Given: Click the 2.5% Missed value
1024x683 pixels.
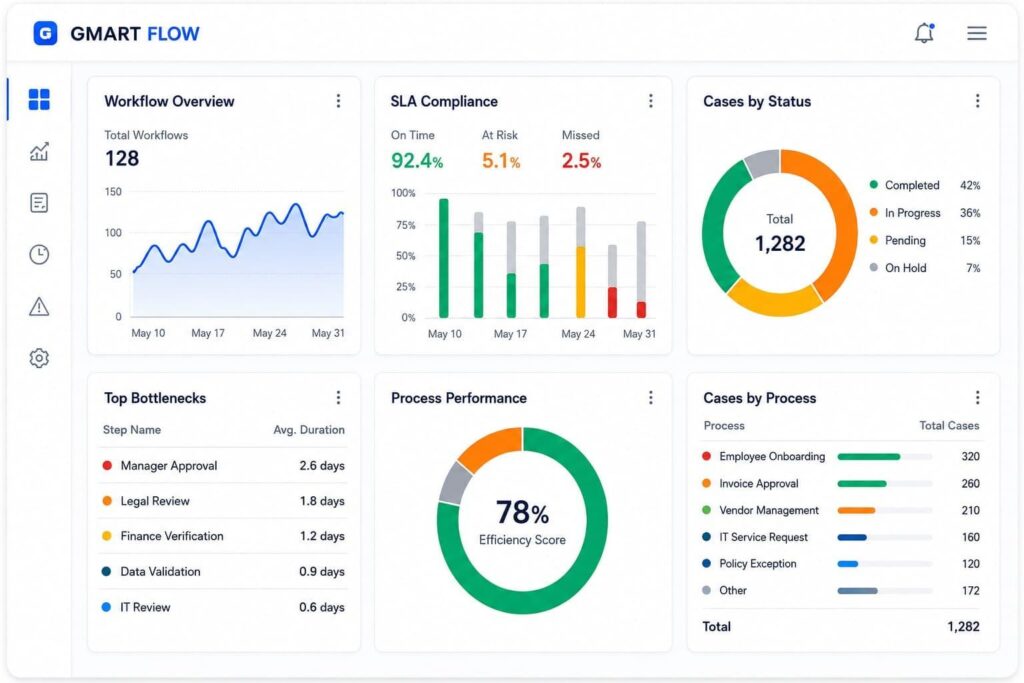Looking at the screenshot, I should pyautogui.click(x=581, y=161).
